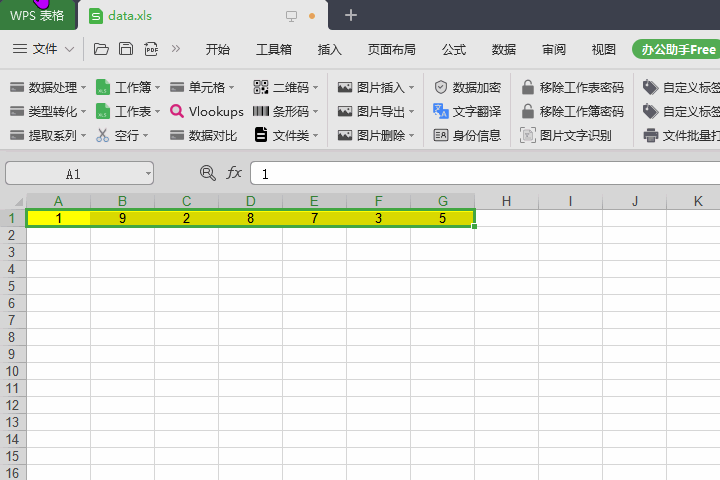Click into the formula bar field
720x480 pixels.
pos(485,173)
